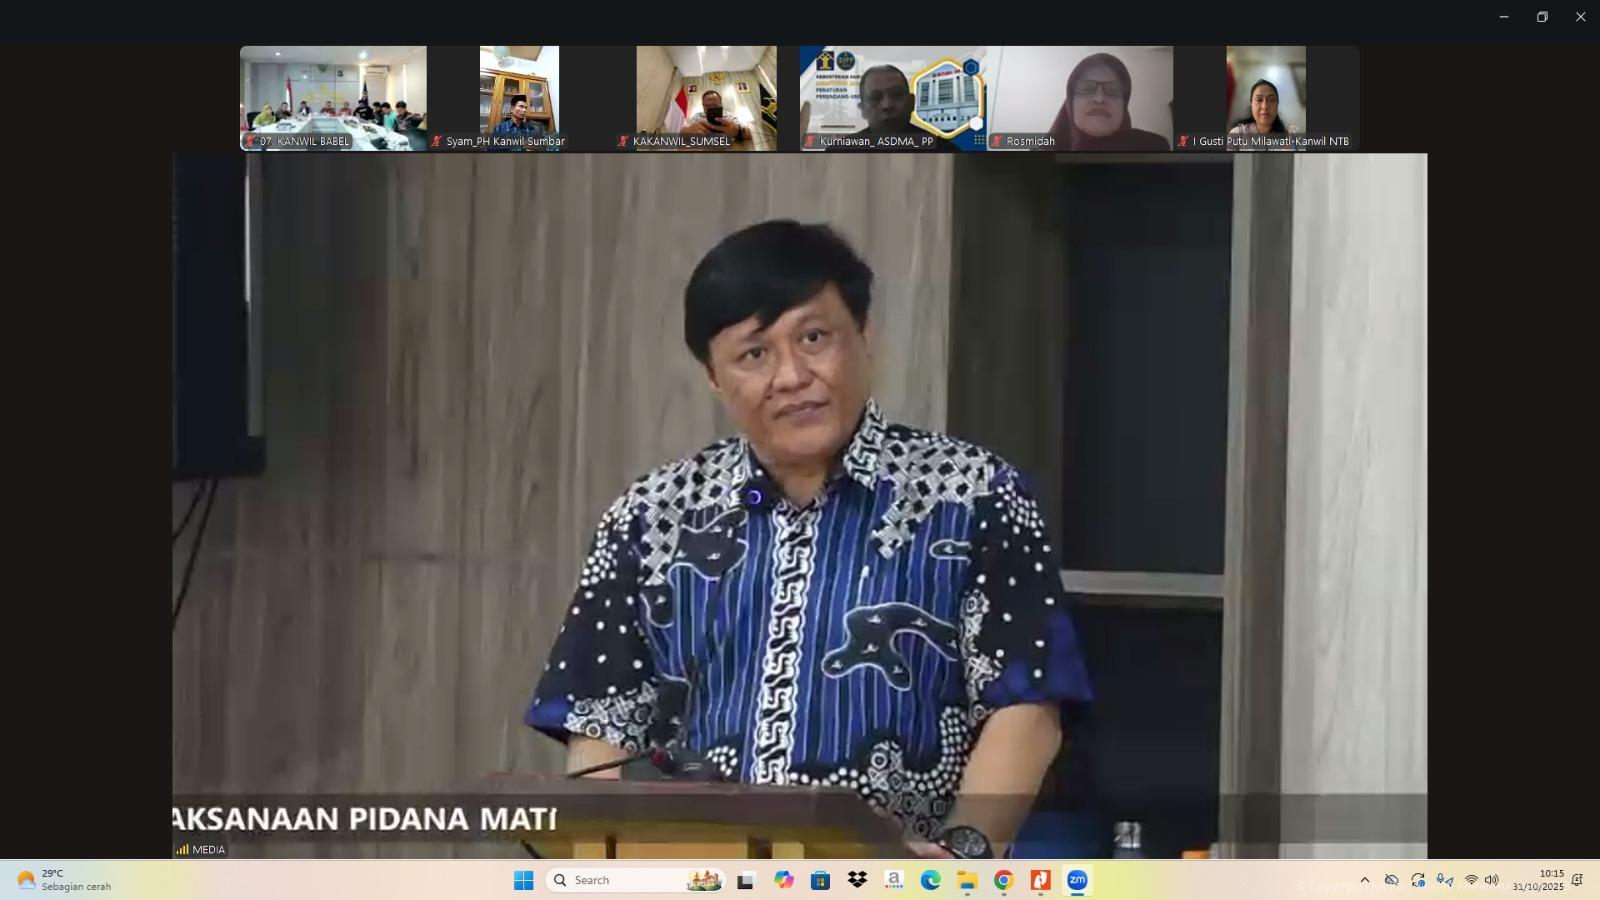1600x900 pixels.
Task: Select the 07. KANWIL BABEL participant video
Action: (x=333, y=98)
